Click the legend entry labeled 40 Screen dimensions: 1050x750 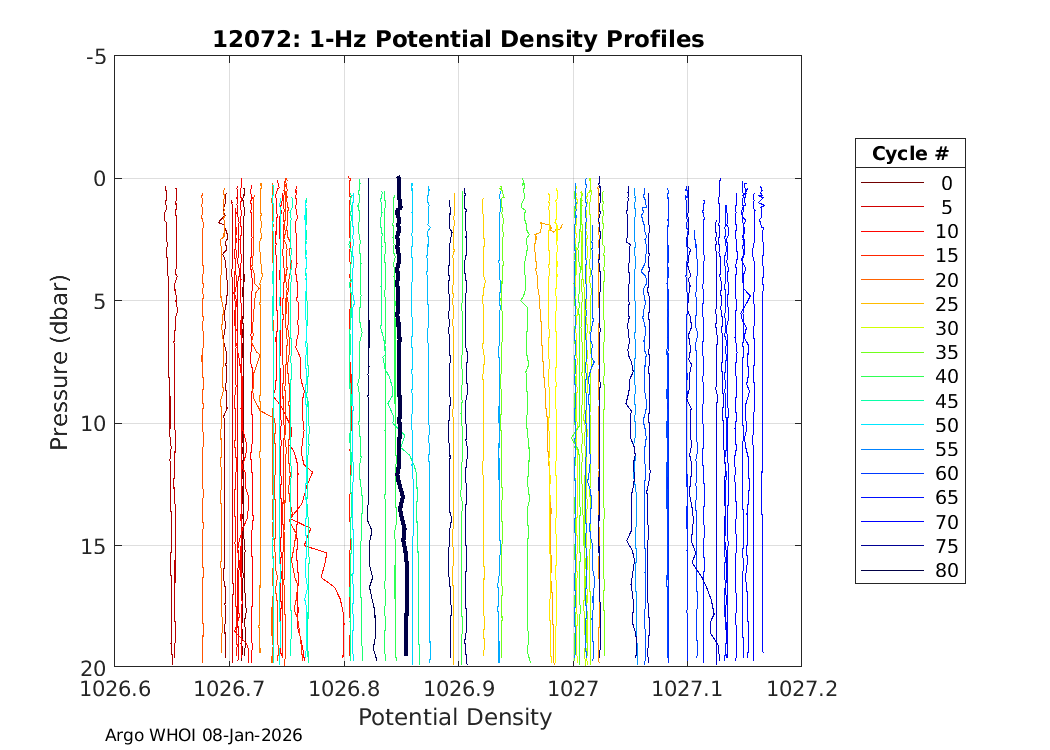946,377
